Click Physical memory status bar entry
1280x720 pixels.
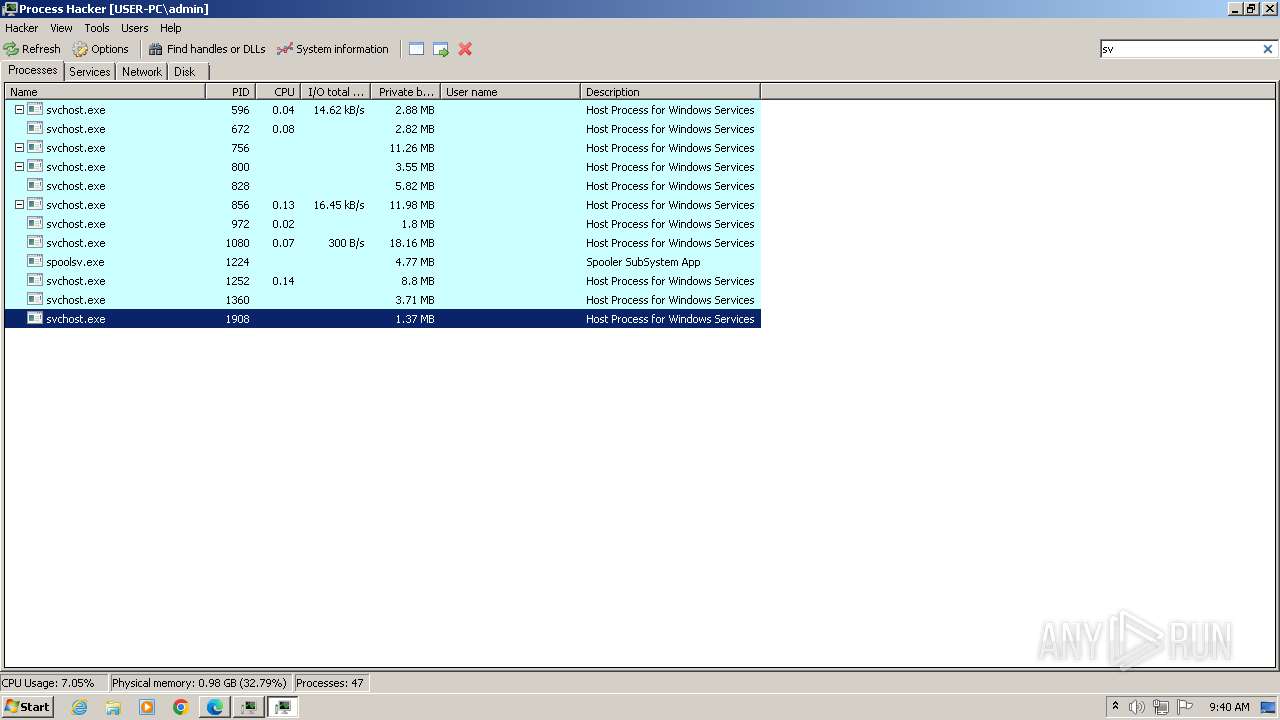(x=200, y=683)
